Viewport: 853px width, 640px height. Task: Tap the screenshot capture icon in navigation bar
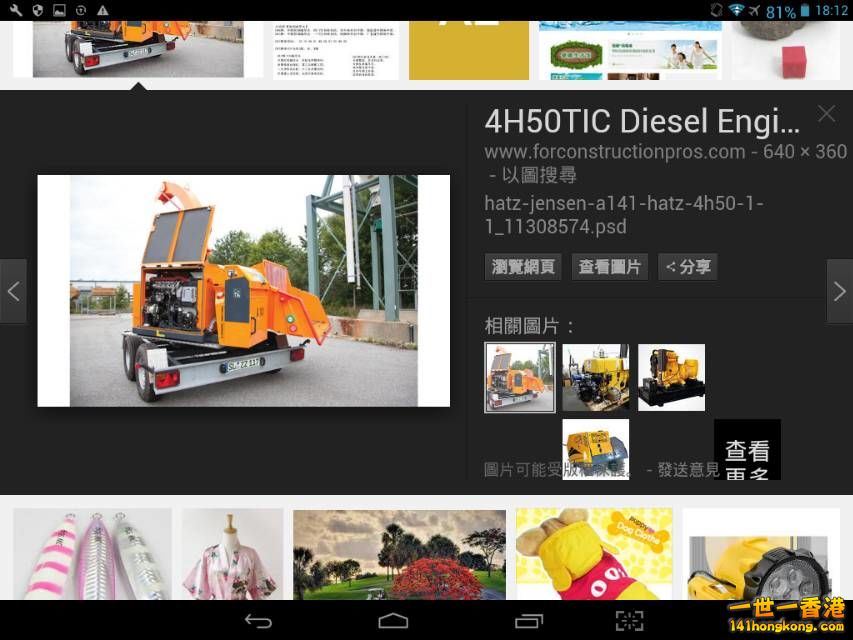(629, 621)
